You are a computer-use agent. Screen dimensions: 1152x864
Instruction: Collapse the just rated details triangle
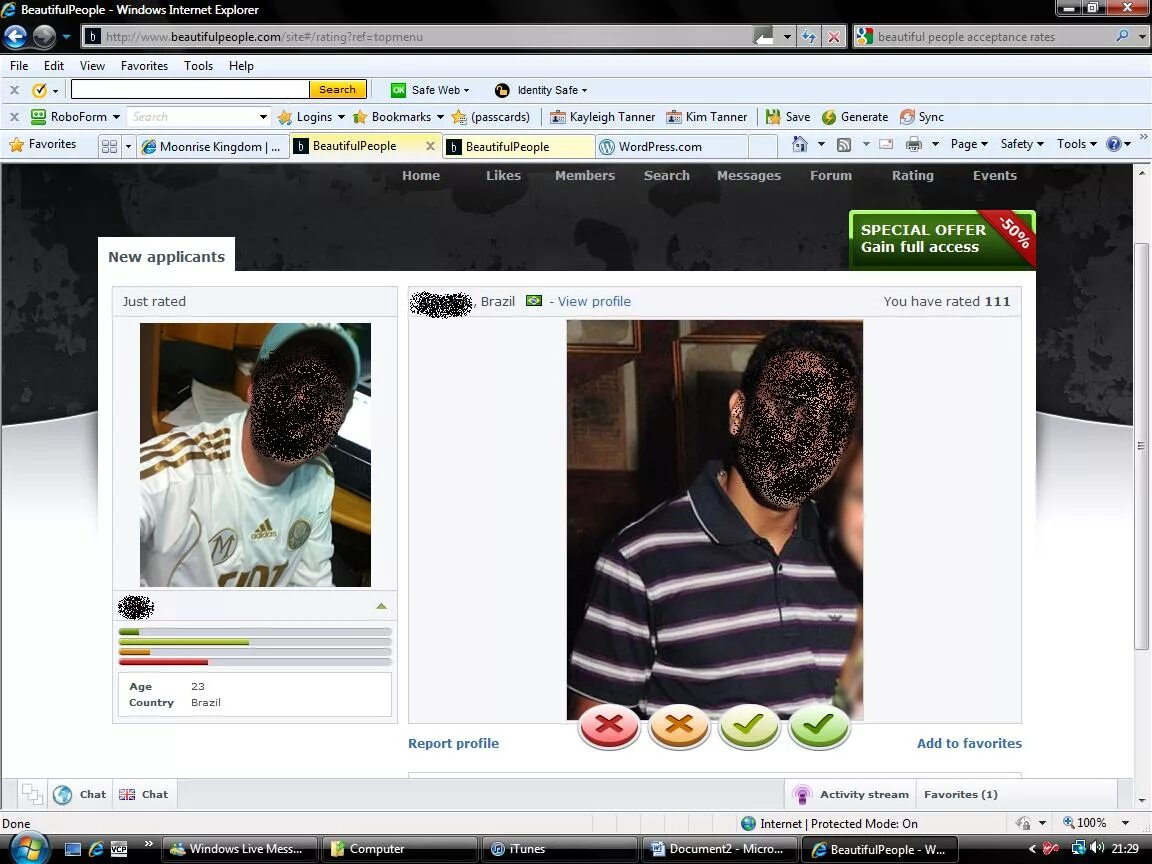[x=381, y=606]
